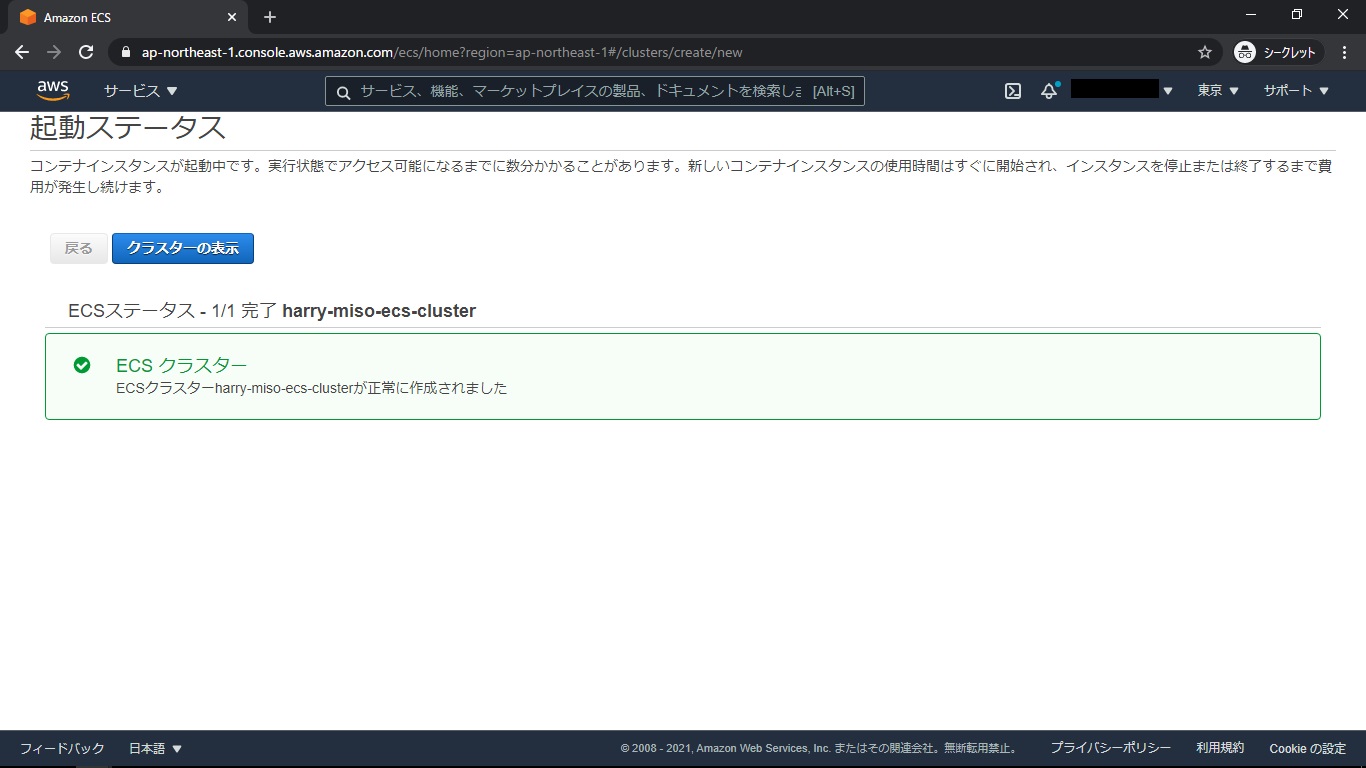Expand the サービス services menu
This screenshot has width=1366, height=768.
(x=141, y=91)
